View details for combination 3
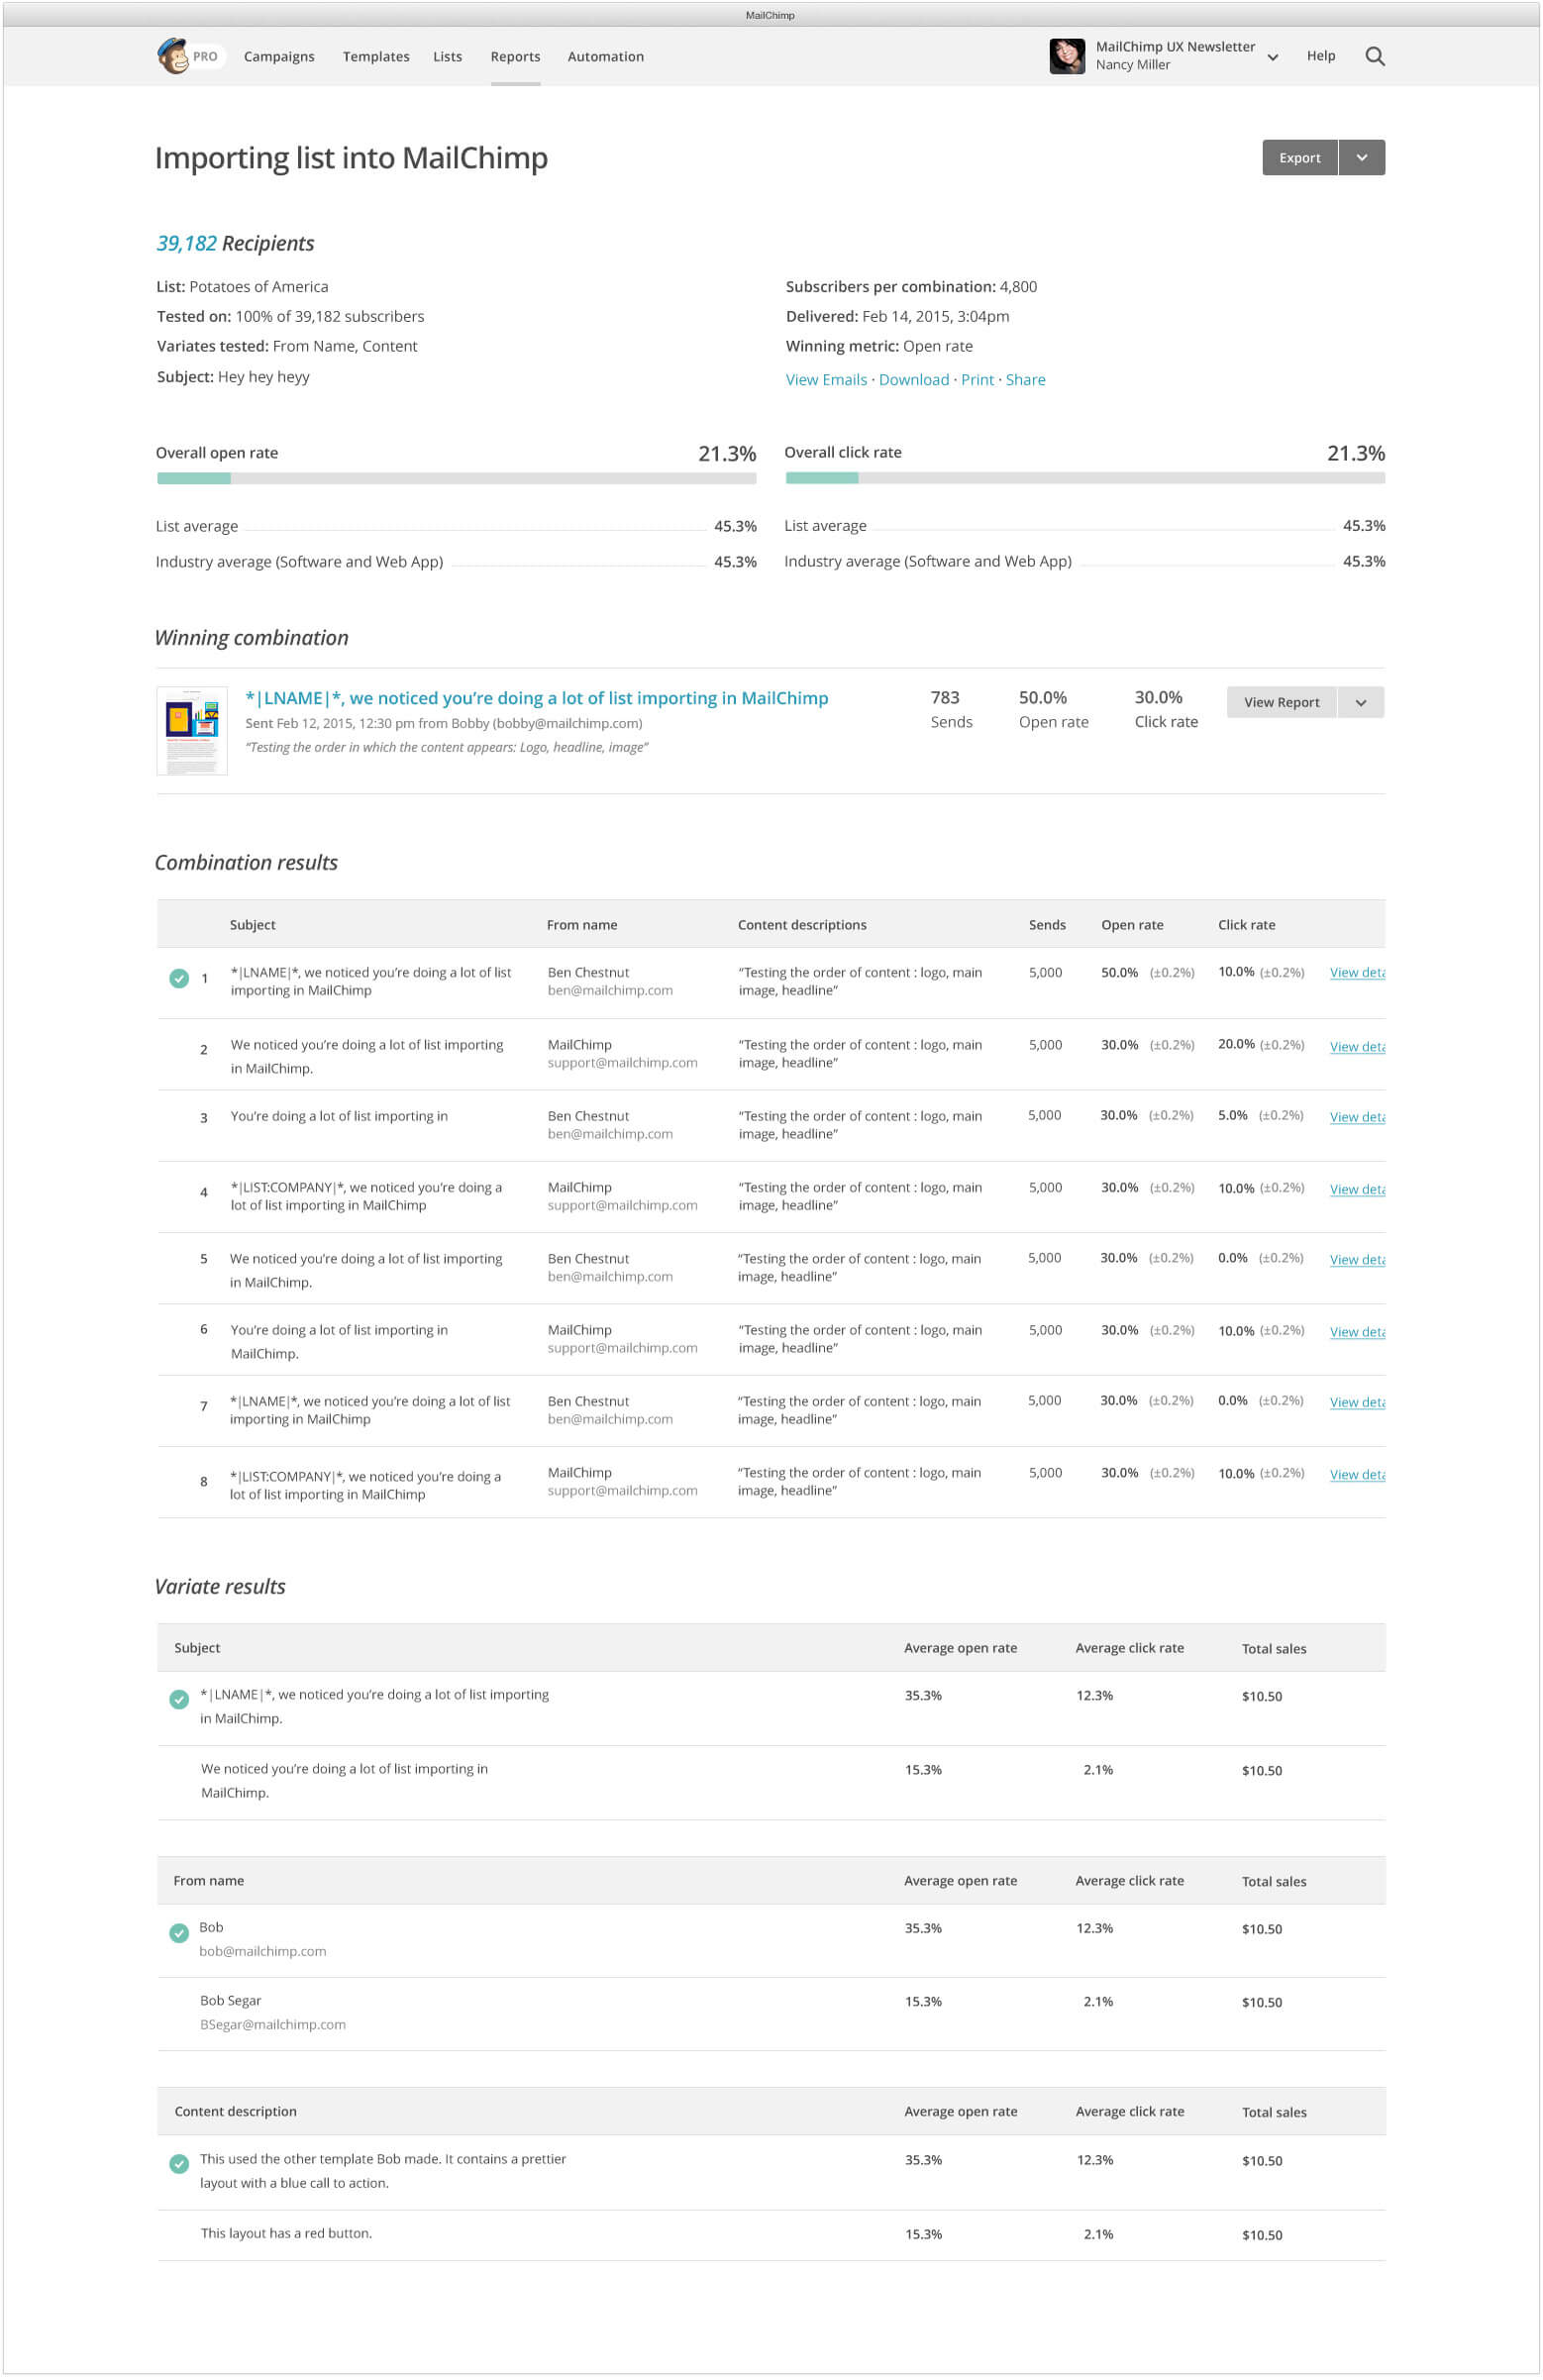Viewport: 1543px width, 2380px height. coord(1357,1118)
